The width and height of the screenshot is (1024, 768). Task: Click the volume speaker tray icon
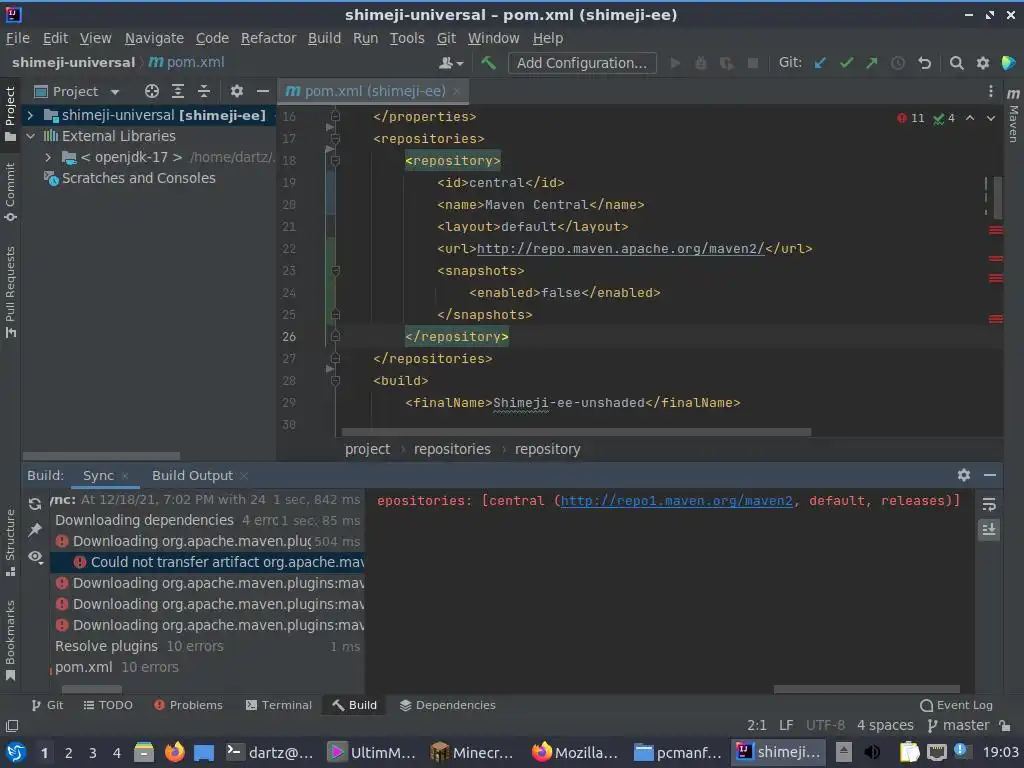872,752
